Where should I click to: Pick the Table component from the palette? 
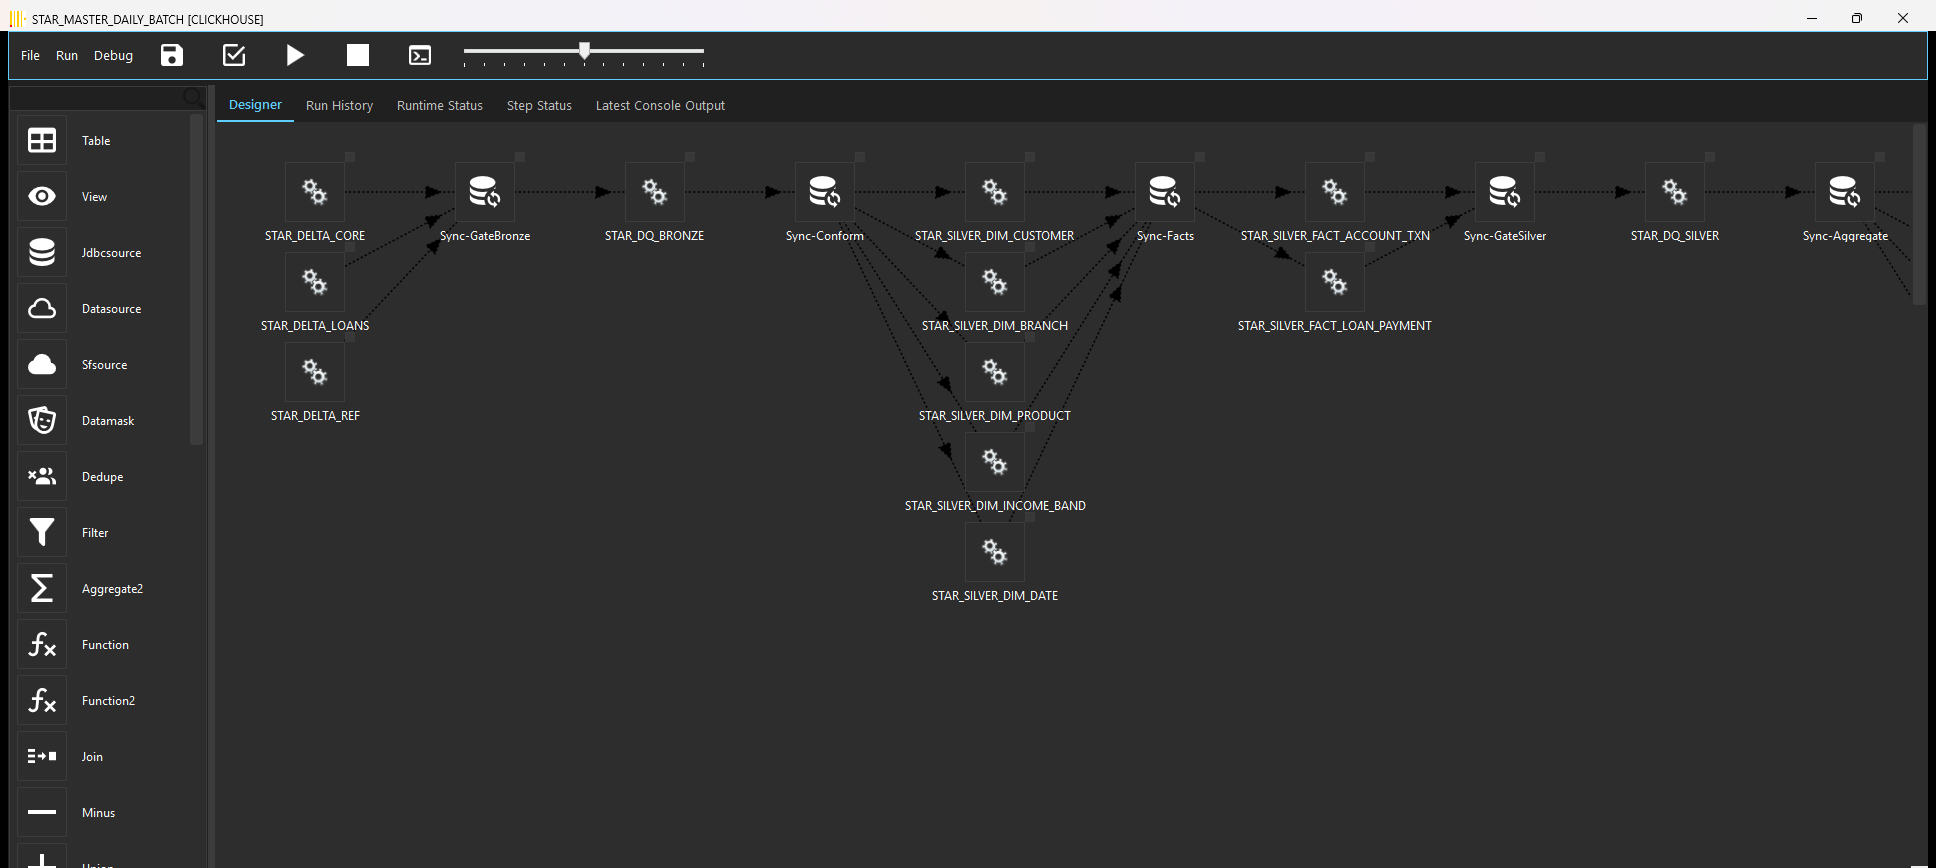coord(42,140)
